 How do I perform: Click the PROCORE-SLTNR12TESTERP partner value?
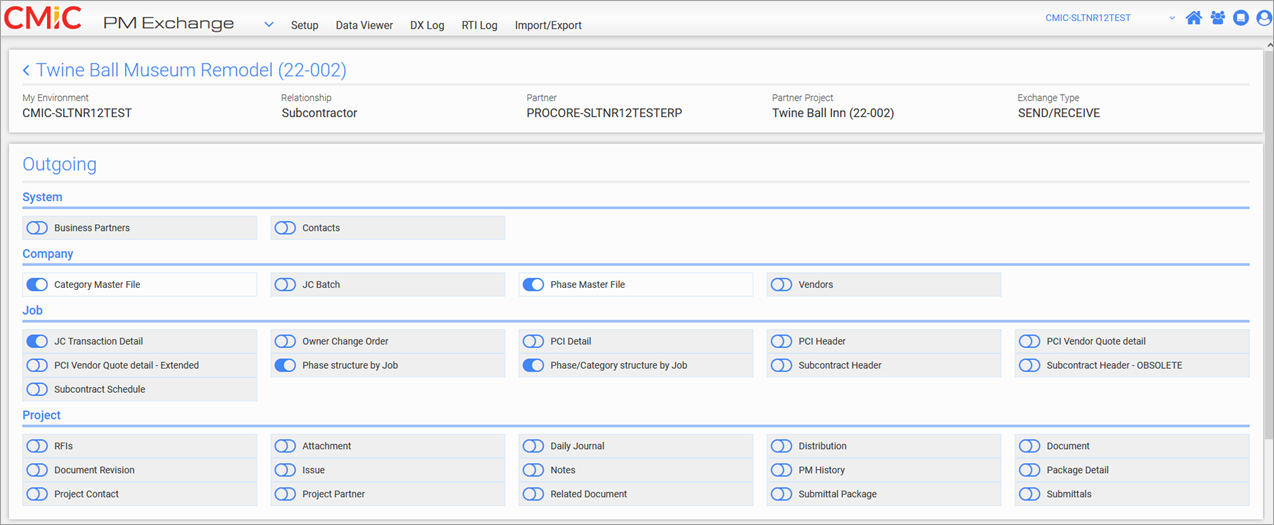[604, 113]
